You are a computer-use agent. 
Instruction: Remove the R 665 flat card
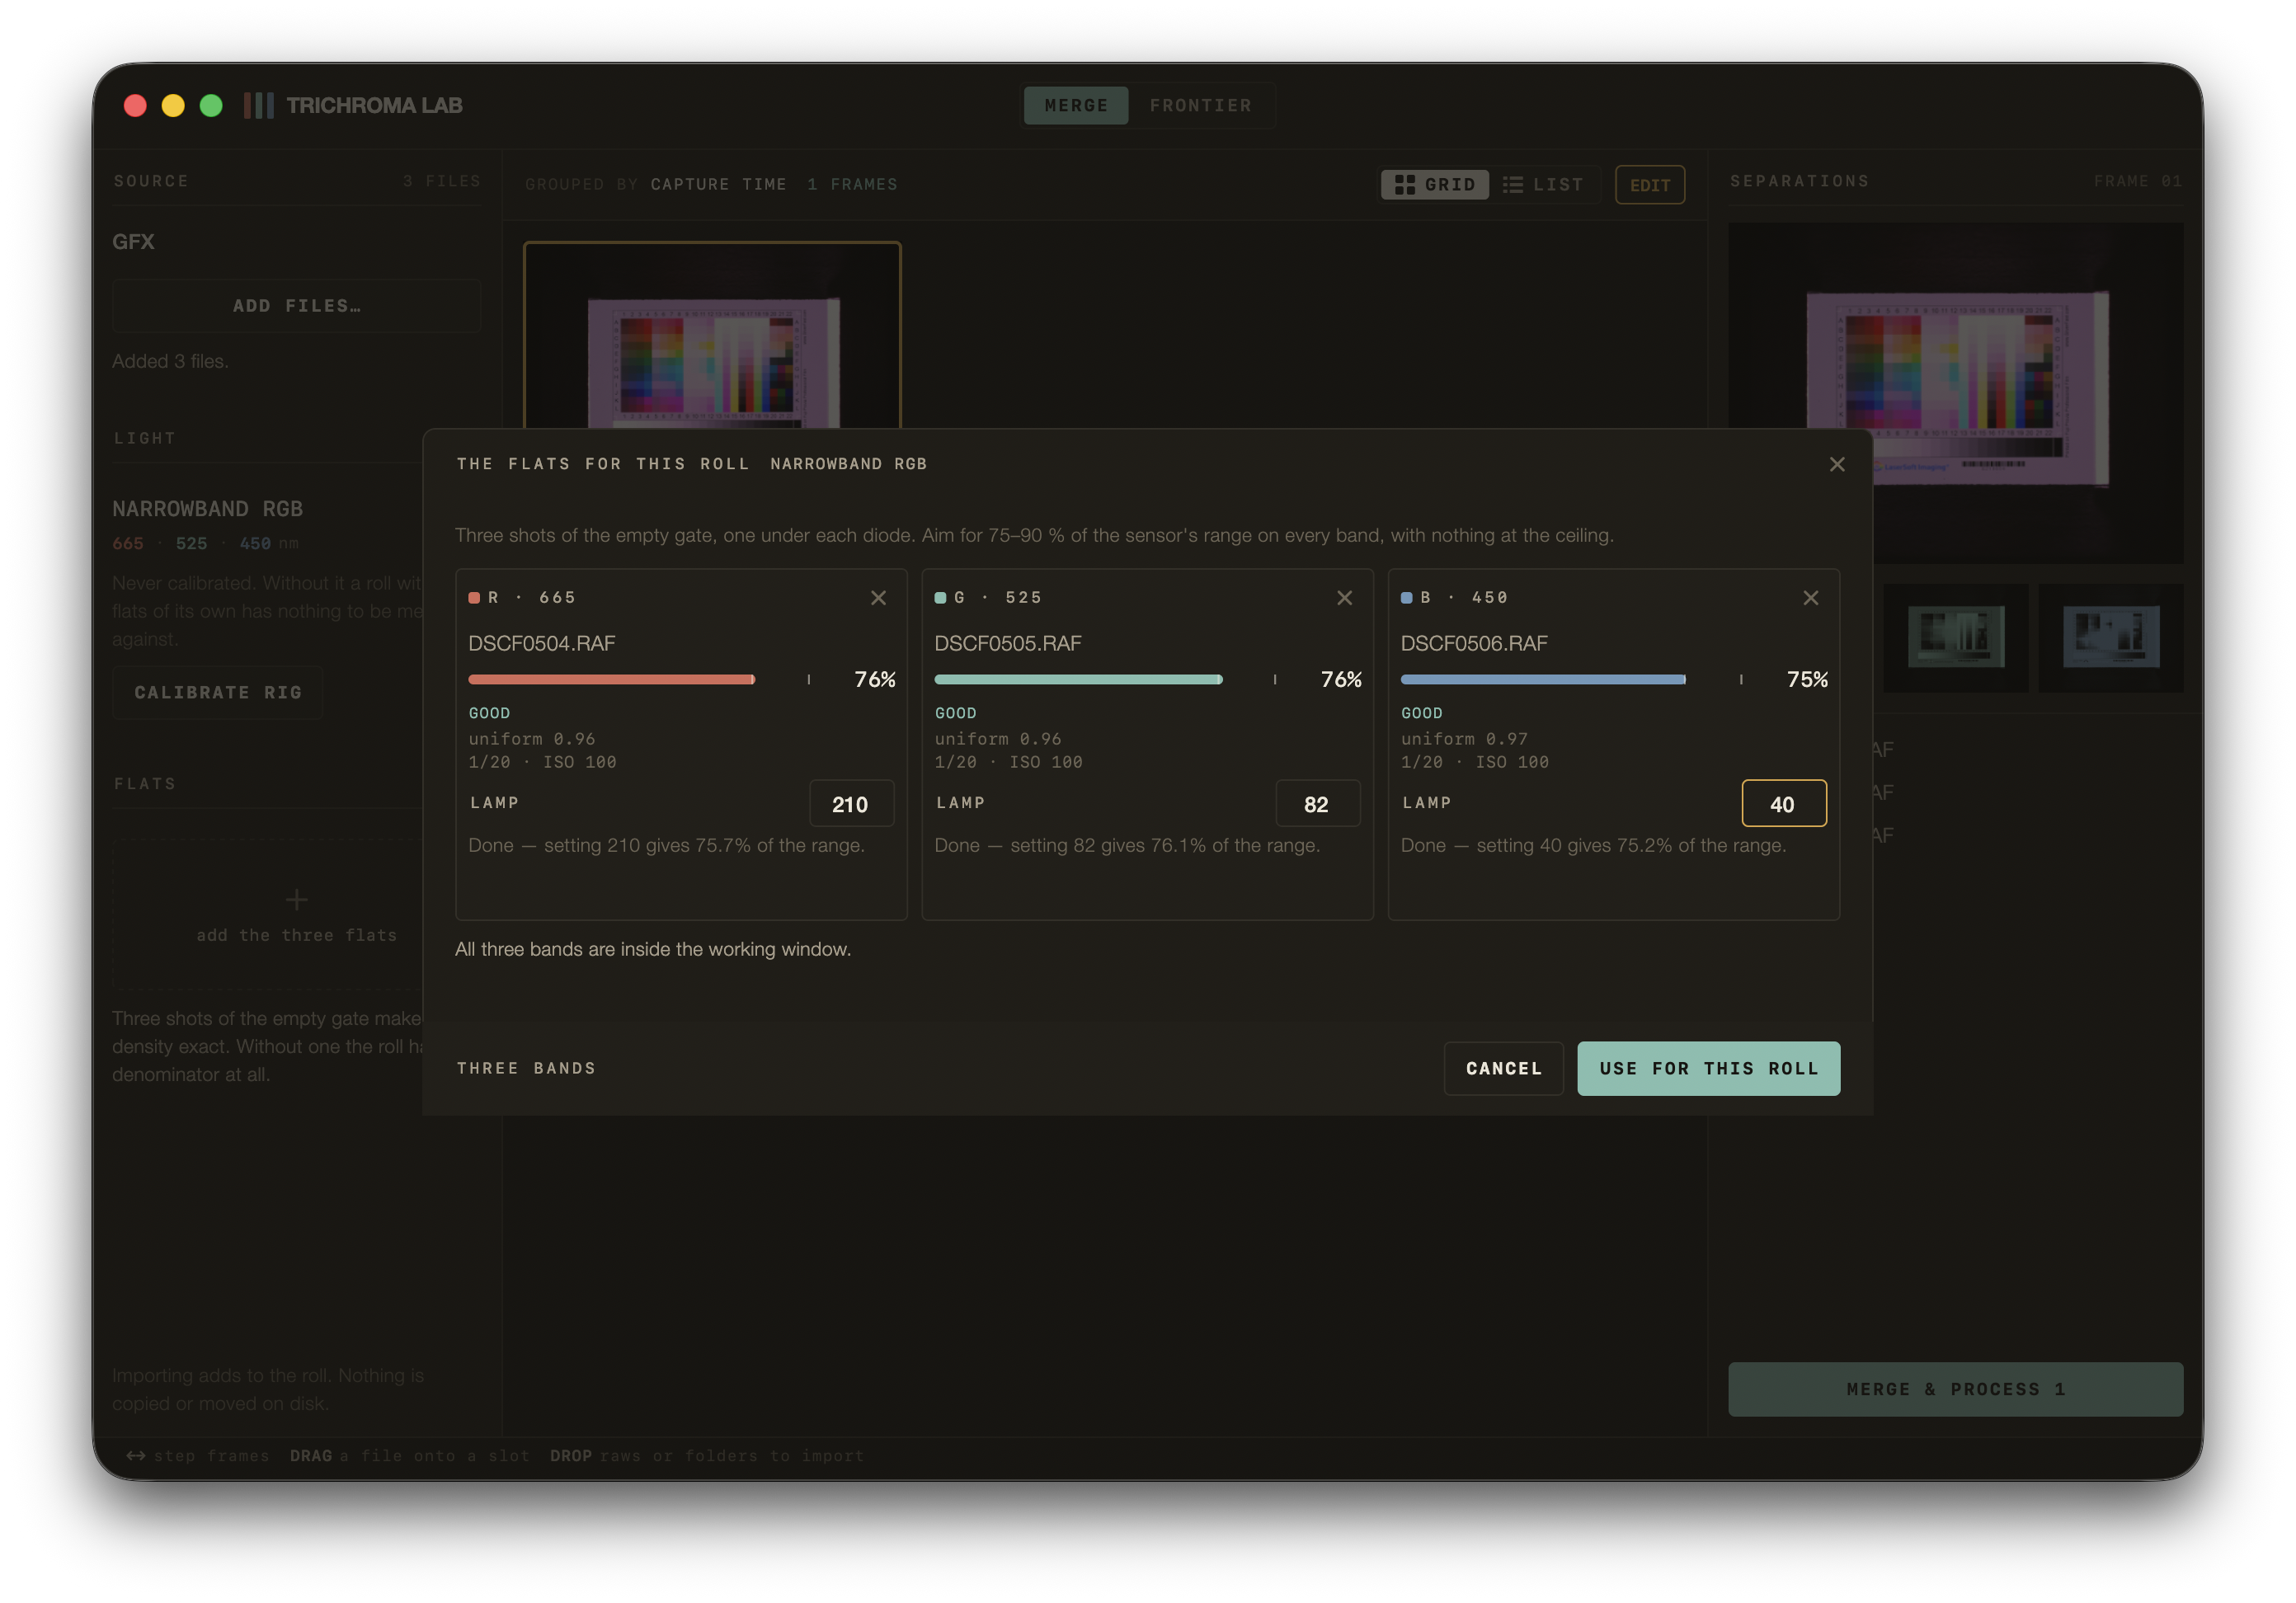pyautogui.click(x=878, y=598)
